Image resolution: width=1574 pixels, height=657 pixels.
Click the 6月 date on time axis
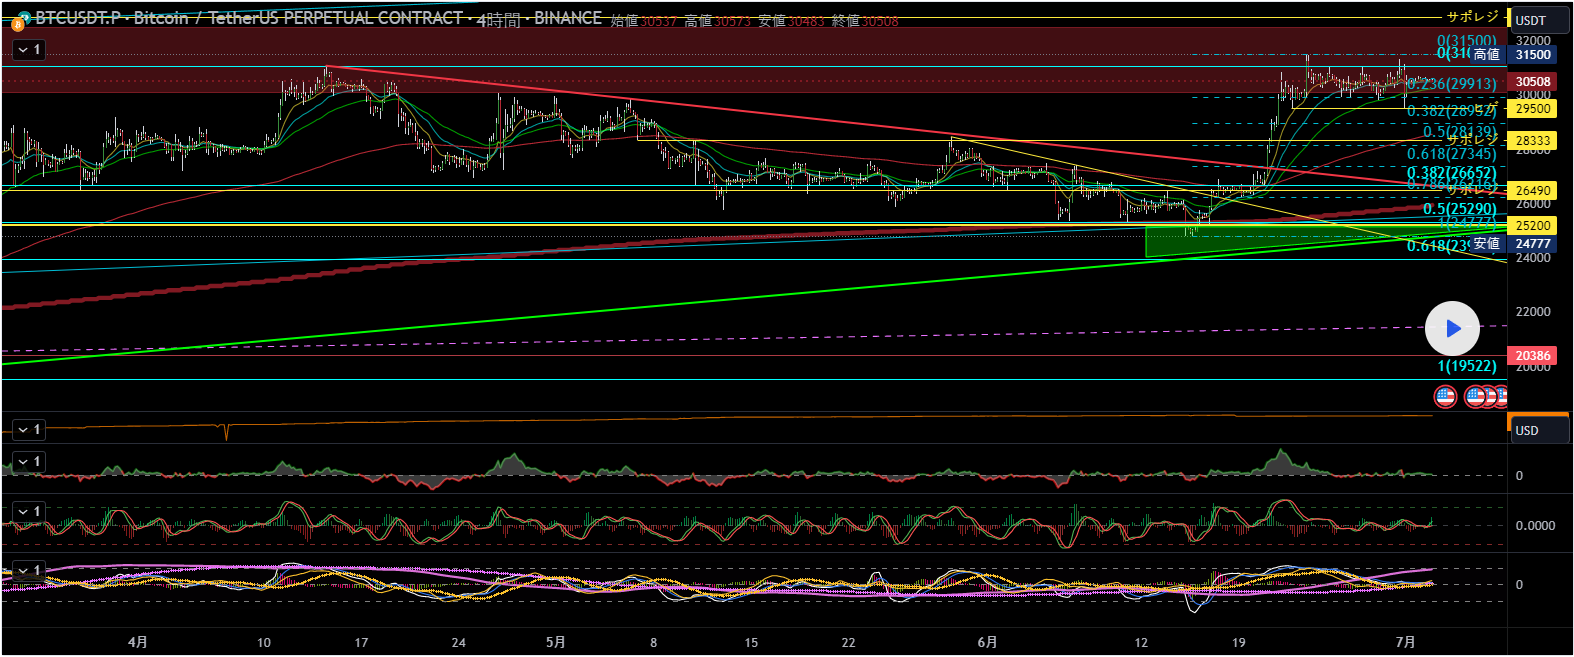[987, 642]
